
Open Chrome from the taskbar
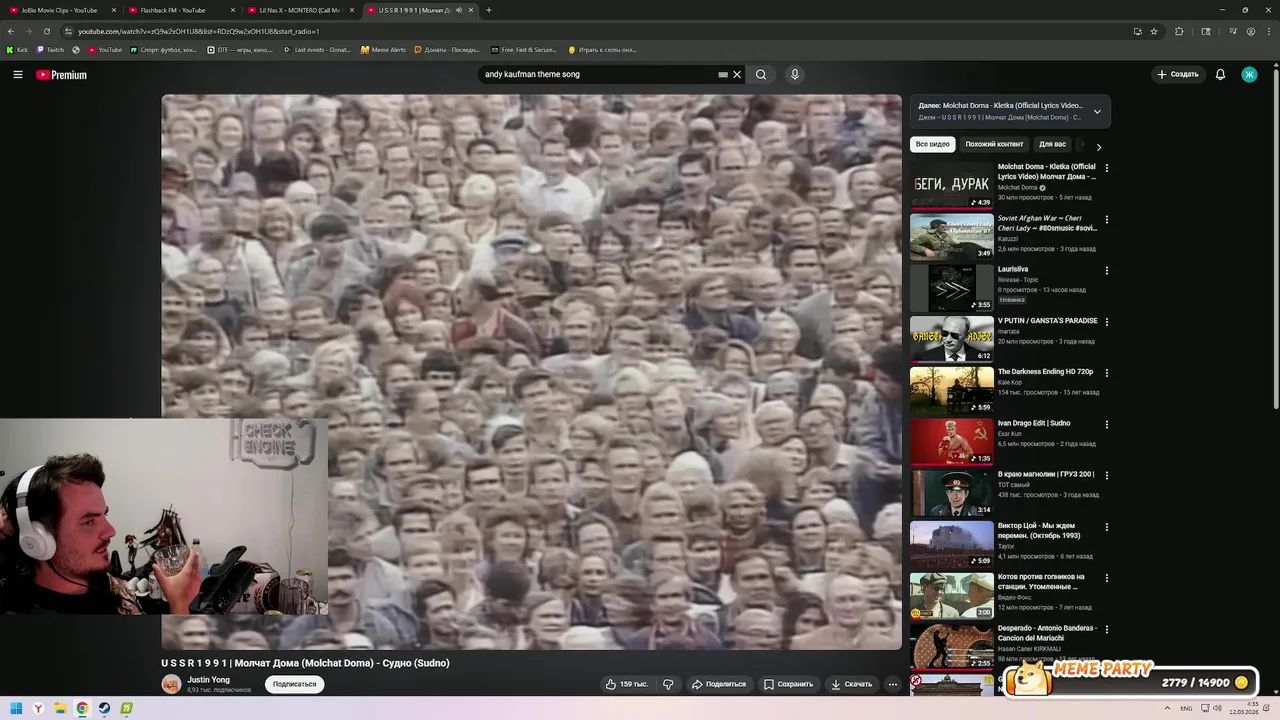[x=82, y=708]
